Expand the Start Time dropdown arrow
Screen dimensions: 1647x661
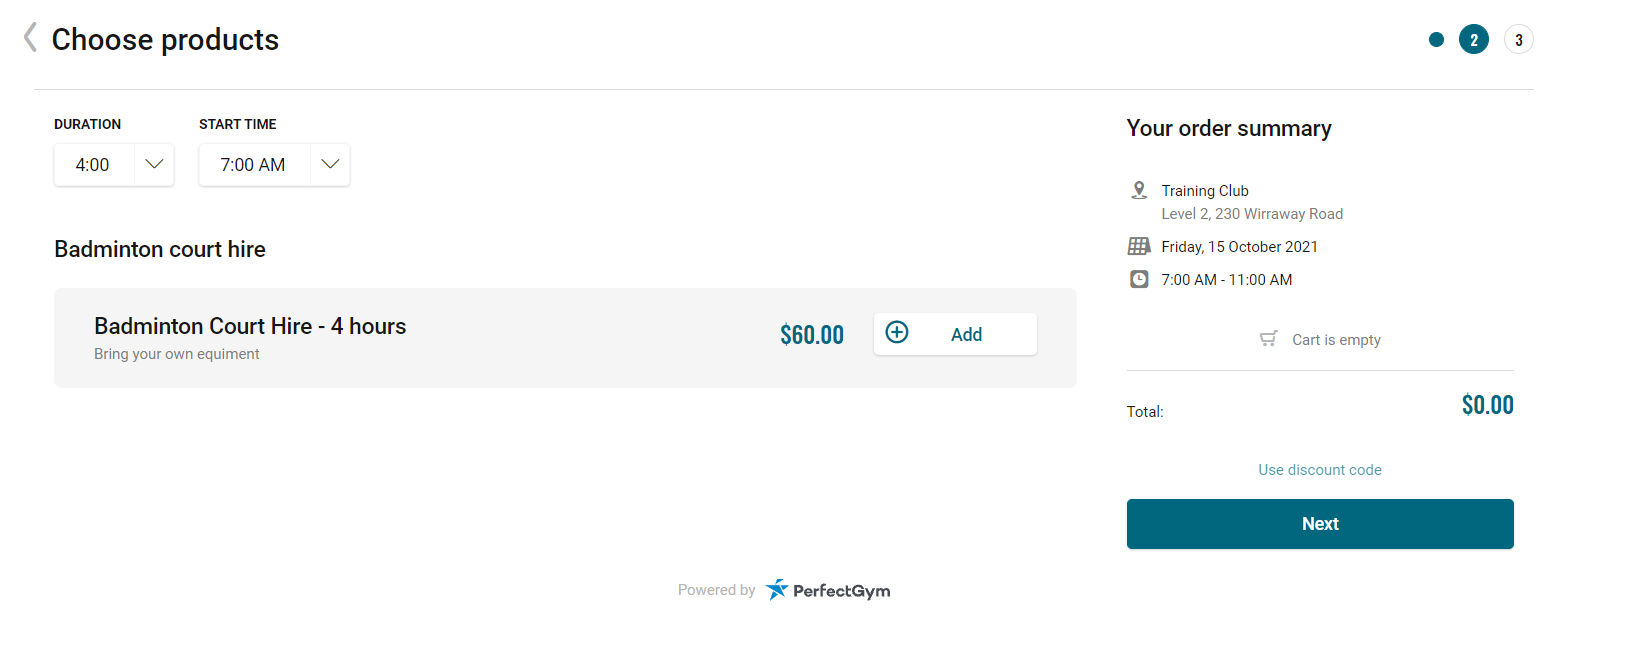pos(330,164)
